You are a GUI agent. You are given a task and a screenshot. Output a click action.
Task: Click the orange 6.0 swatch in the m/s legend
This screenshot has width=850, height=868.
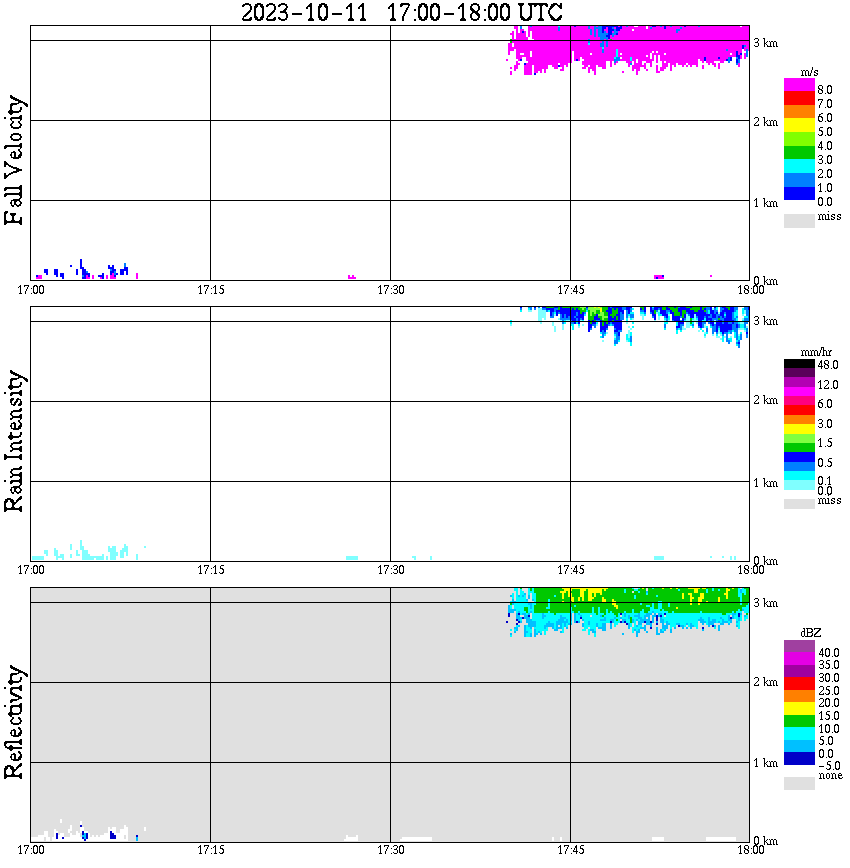click(799, 112)
